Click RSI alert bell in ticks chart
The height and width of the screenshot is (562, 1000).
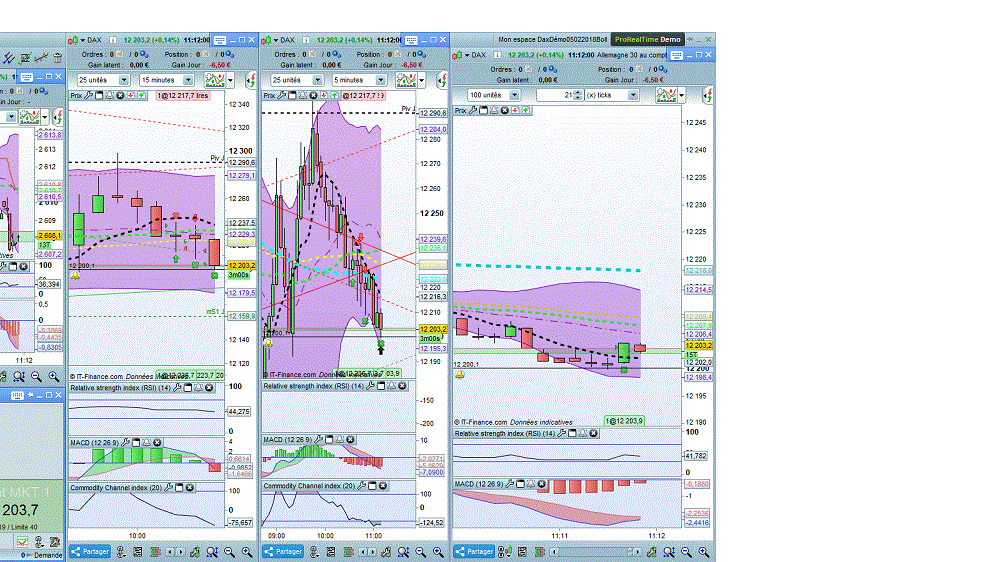583,433
